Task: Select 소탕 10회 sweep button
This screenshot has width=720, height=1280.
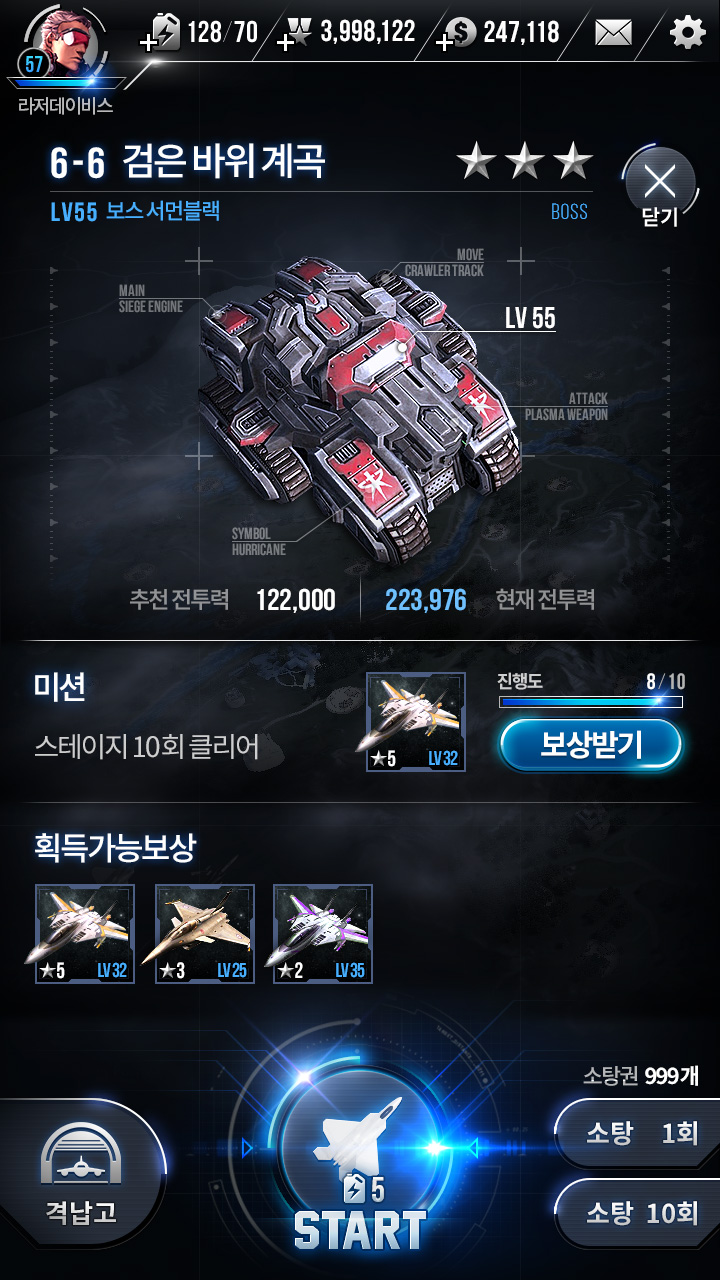Action: 640,1214
